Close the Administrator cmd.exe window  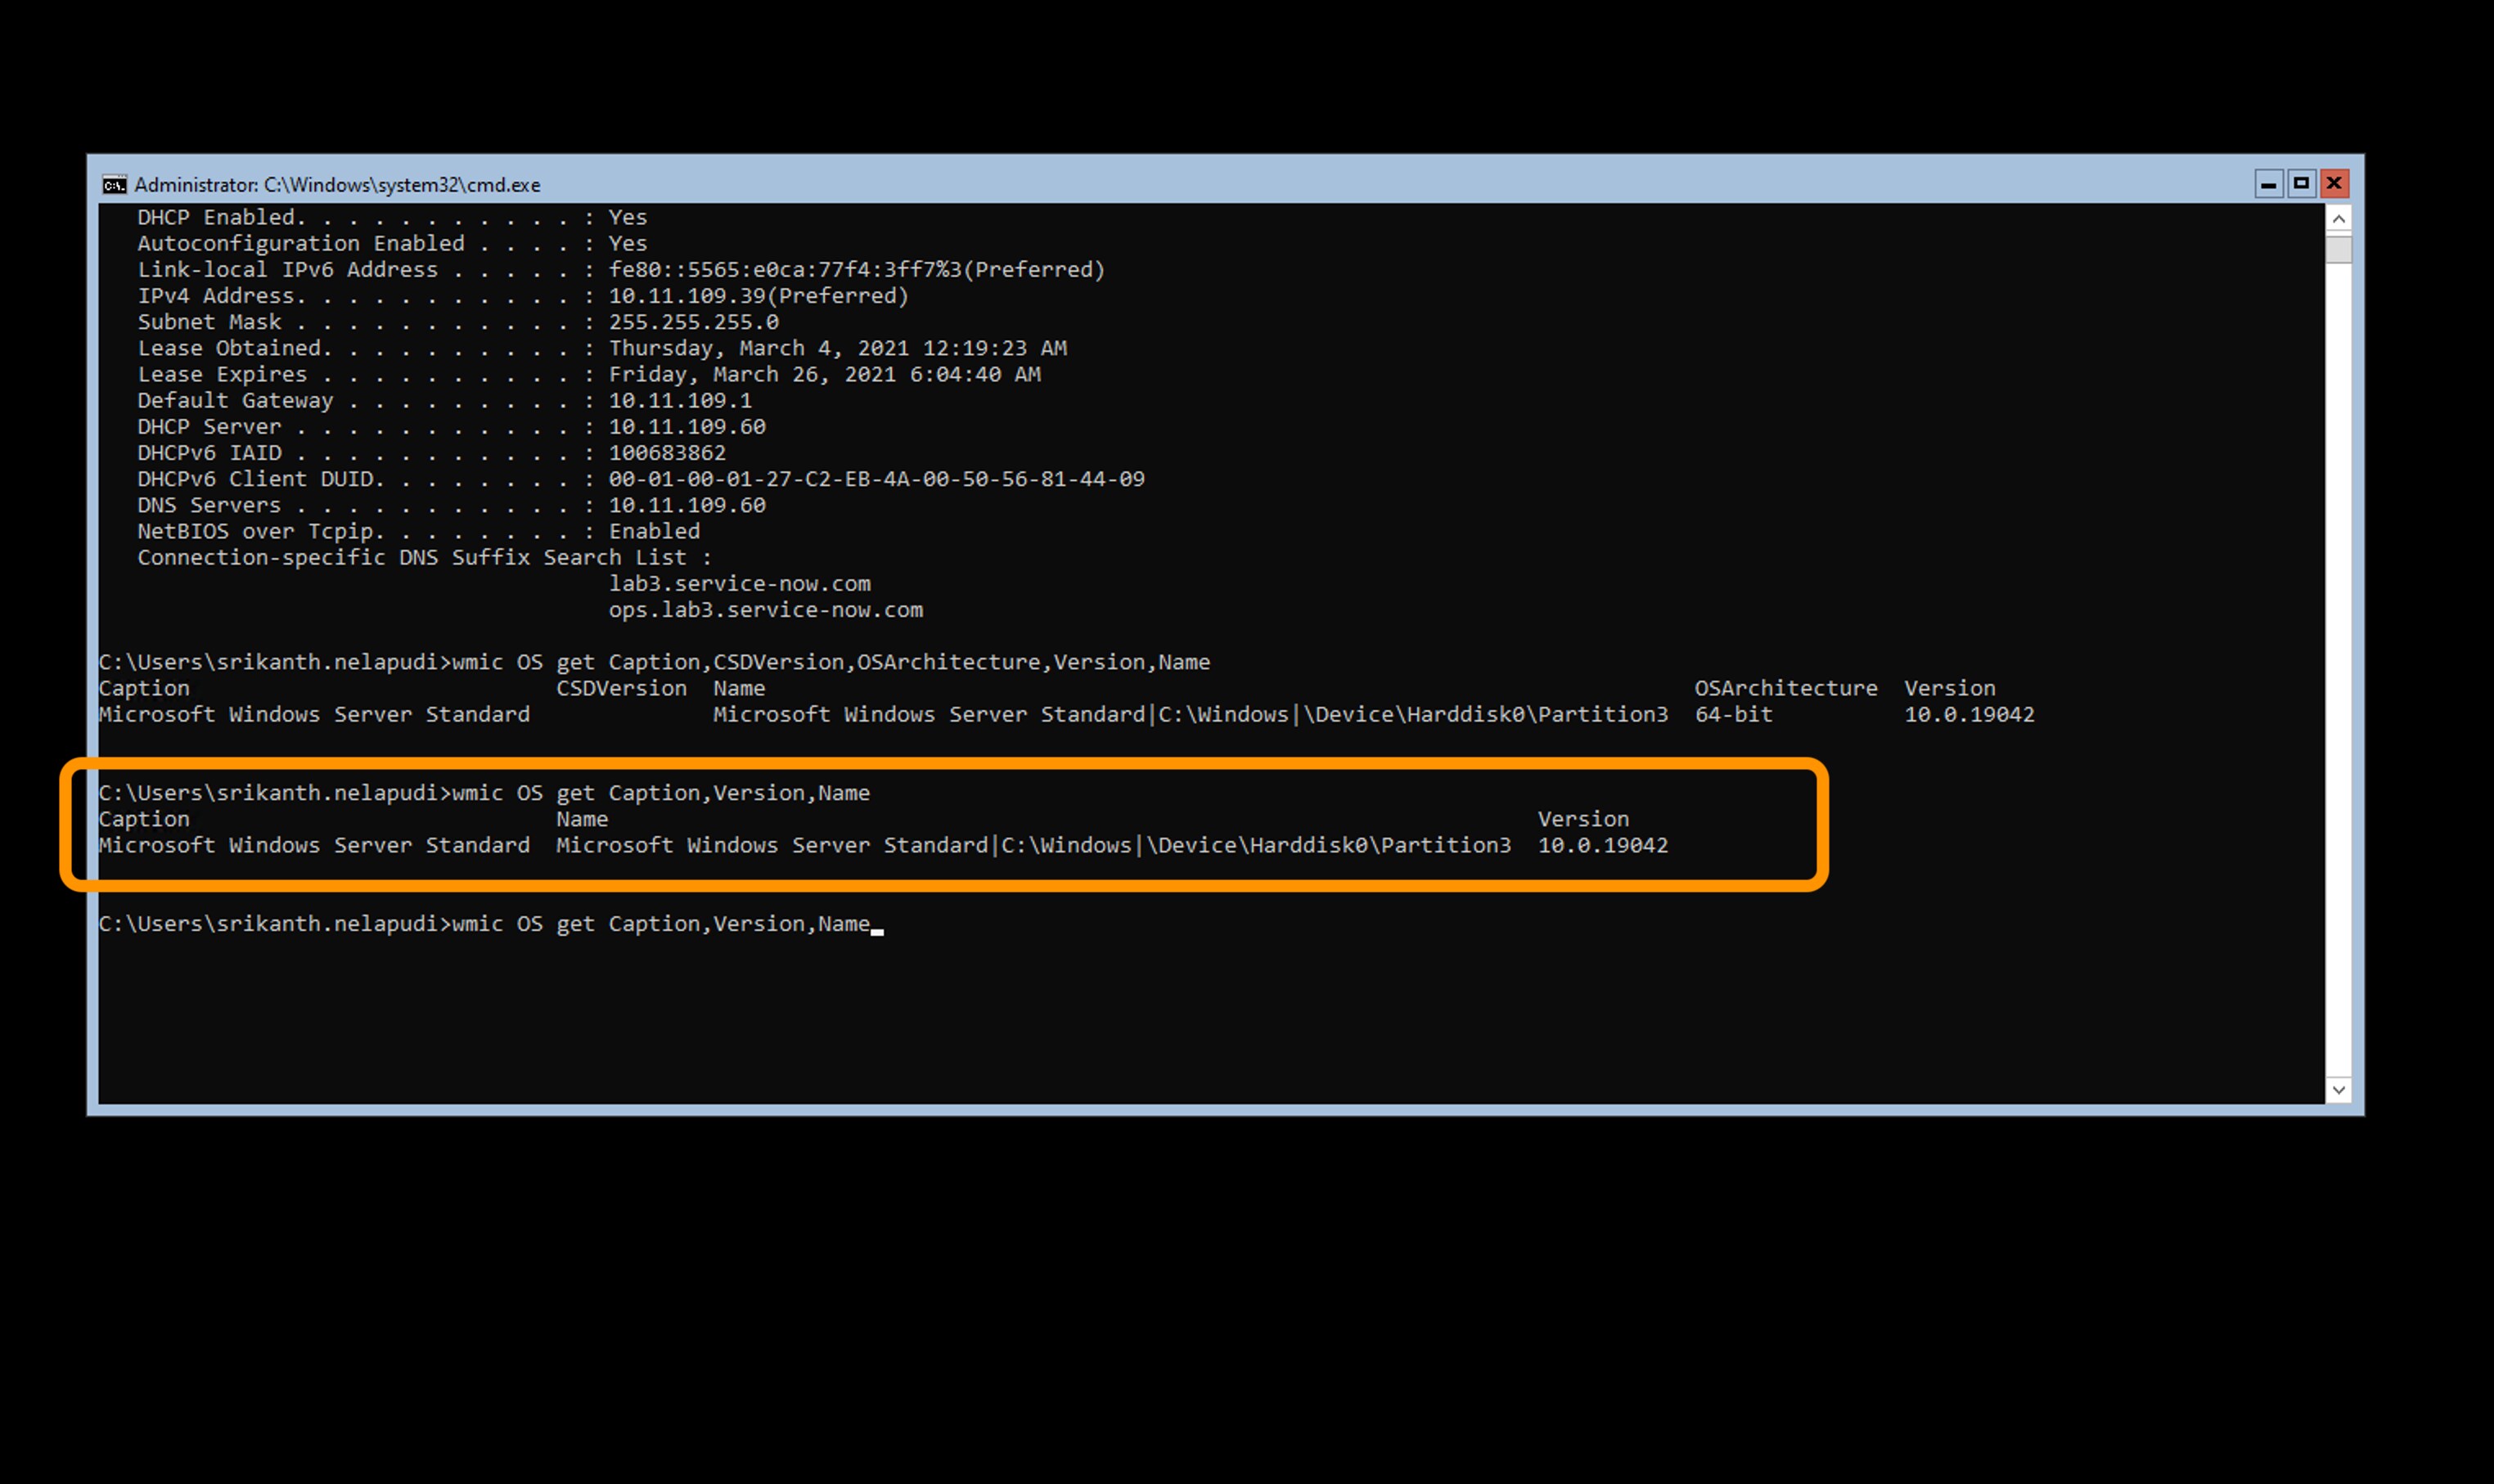coord(2334,184)
